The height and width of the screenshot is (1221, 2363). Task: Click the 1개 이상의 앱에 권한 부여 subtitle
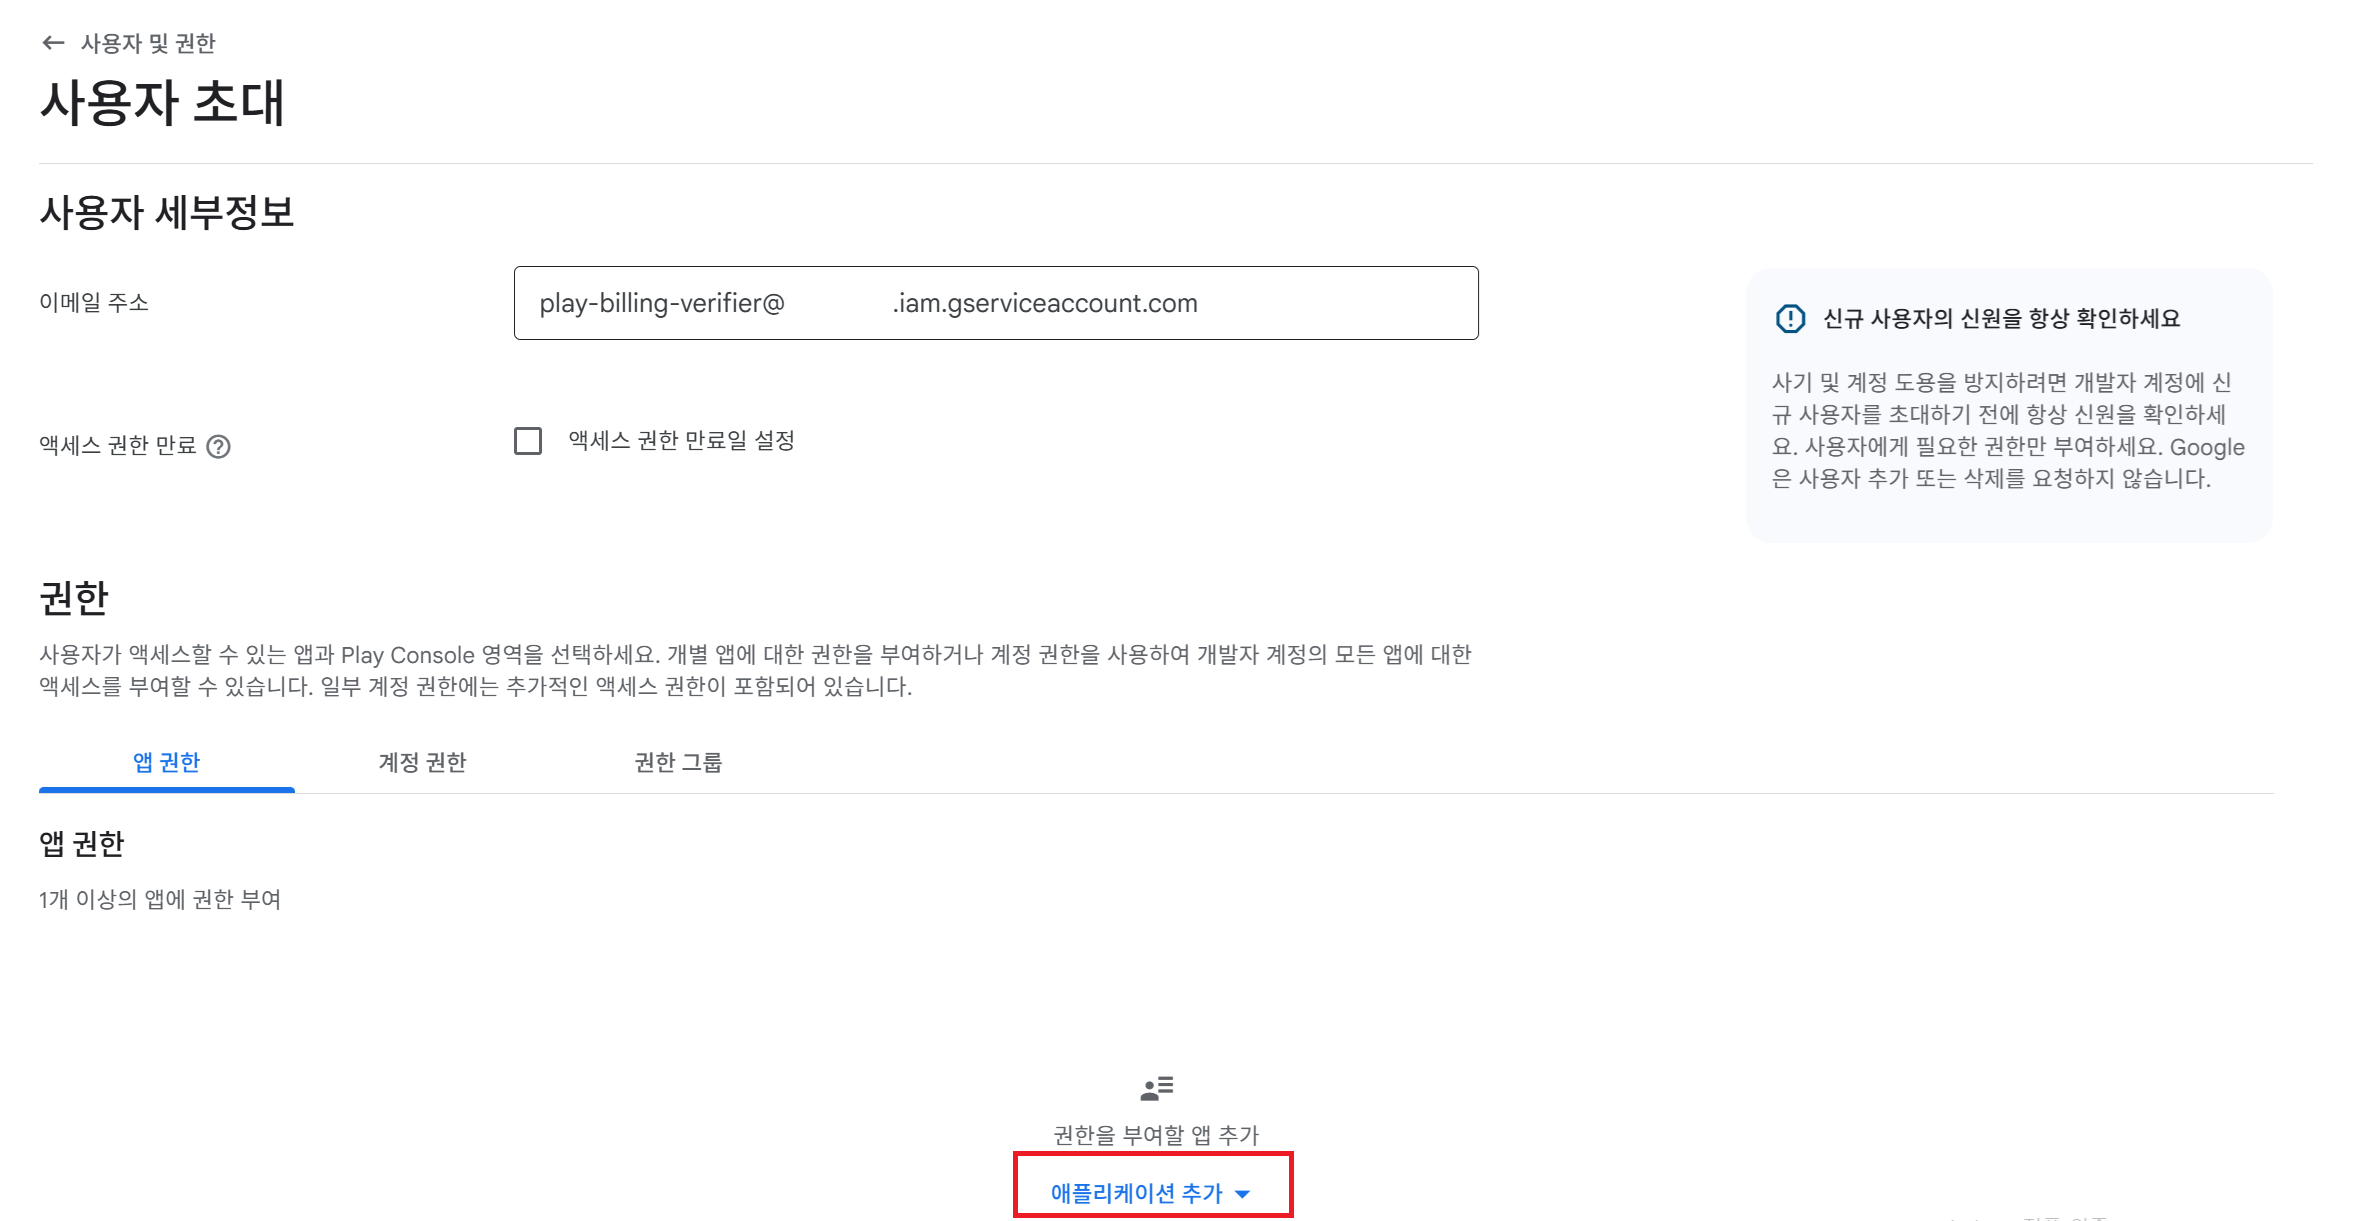coord(160,899)
